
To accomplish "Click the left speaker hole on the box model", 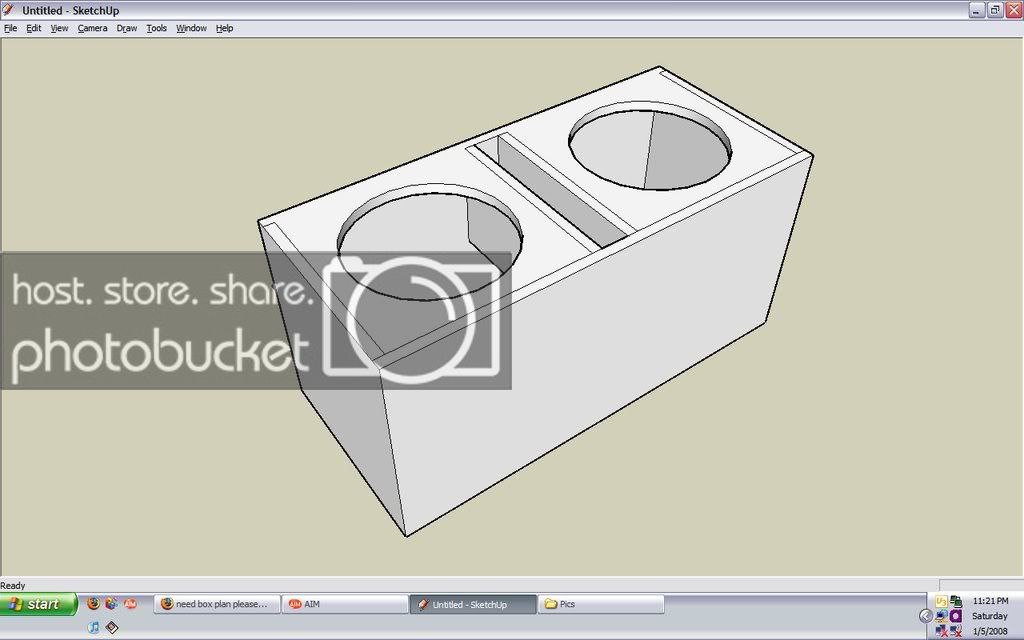I will 429,243.
